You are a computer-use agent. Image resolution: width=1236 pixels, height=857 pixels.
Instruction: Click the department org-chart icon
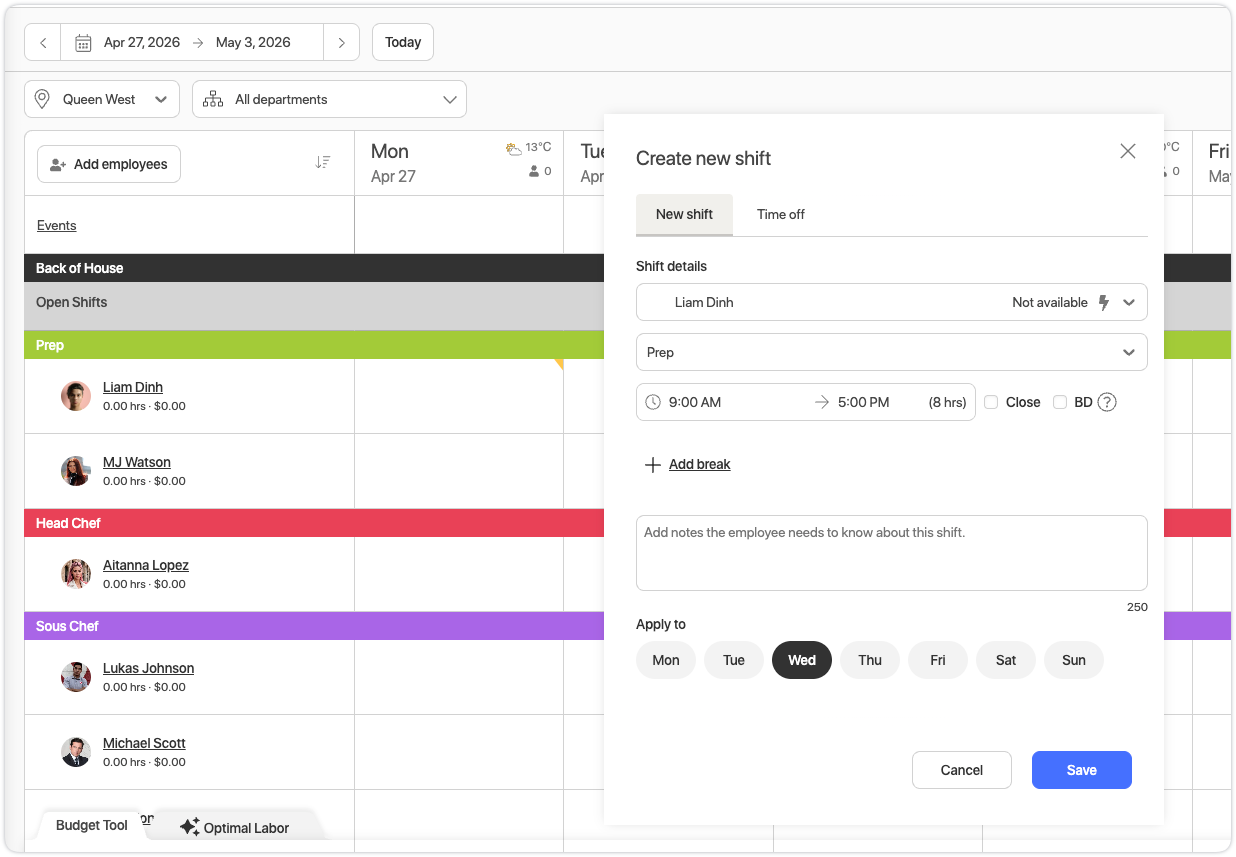211,99
